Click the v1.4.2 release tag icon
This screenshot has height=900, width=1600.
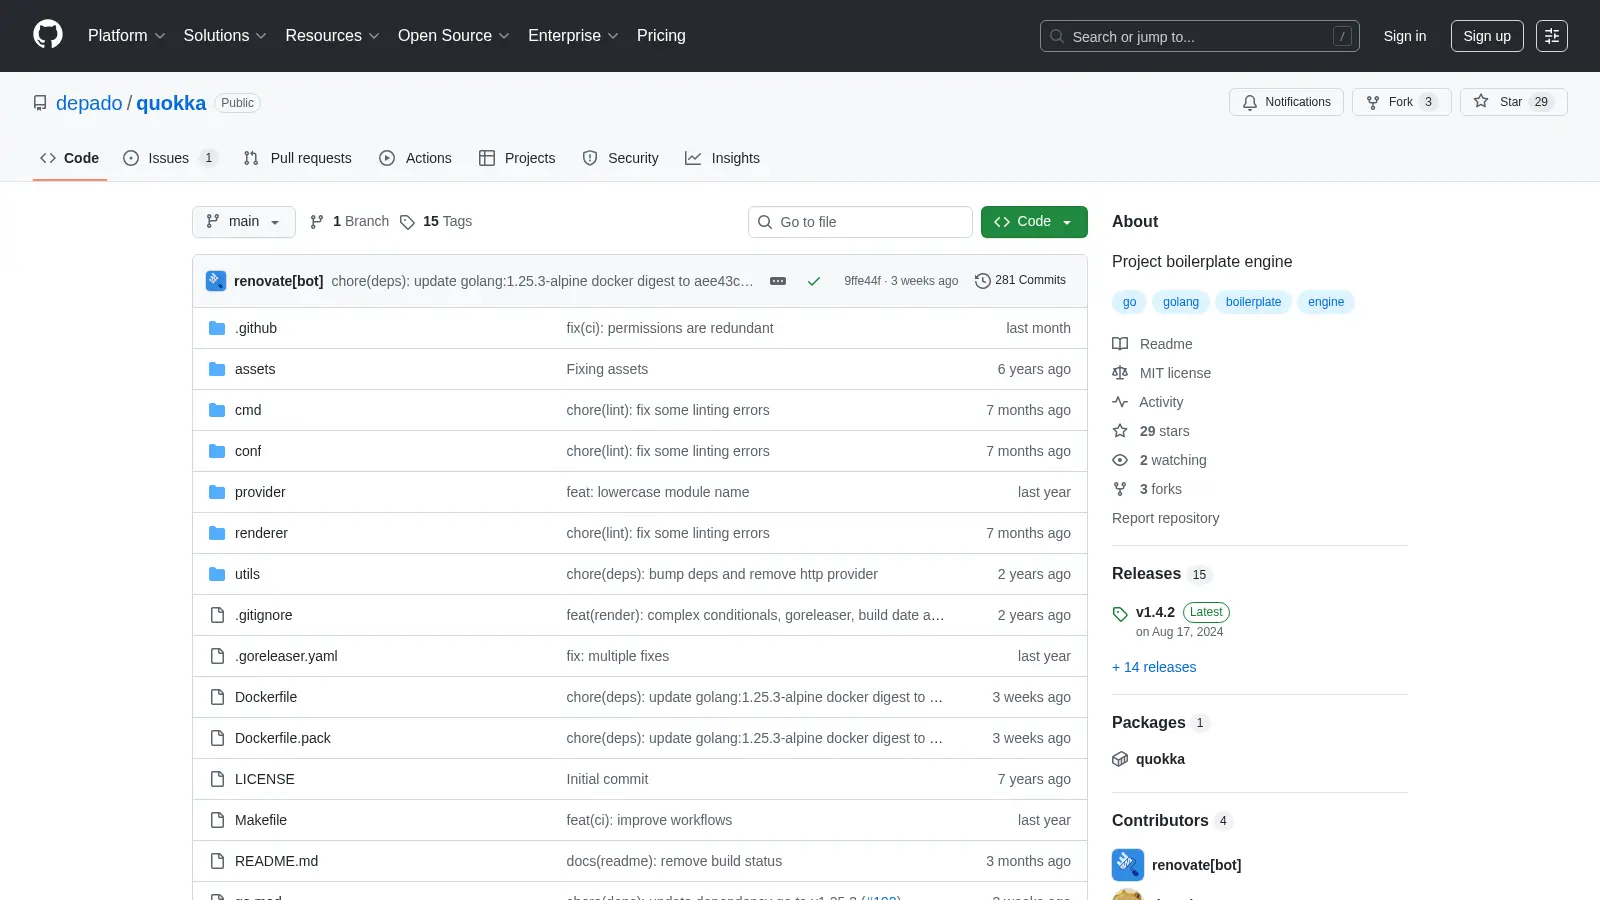point(1120,613)
